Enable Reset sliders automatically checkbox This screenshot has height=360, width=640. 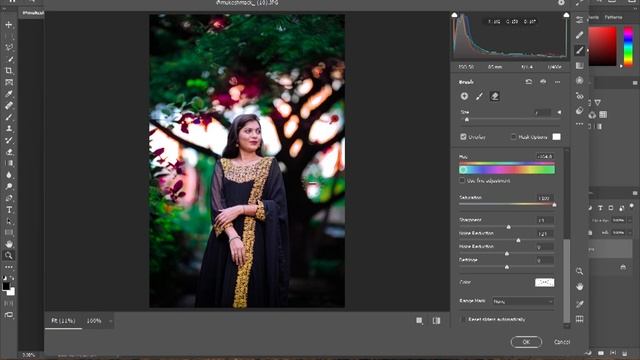[x=462, y=319]
